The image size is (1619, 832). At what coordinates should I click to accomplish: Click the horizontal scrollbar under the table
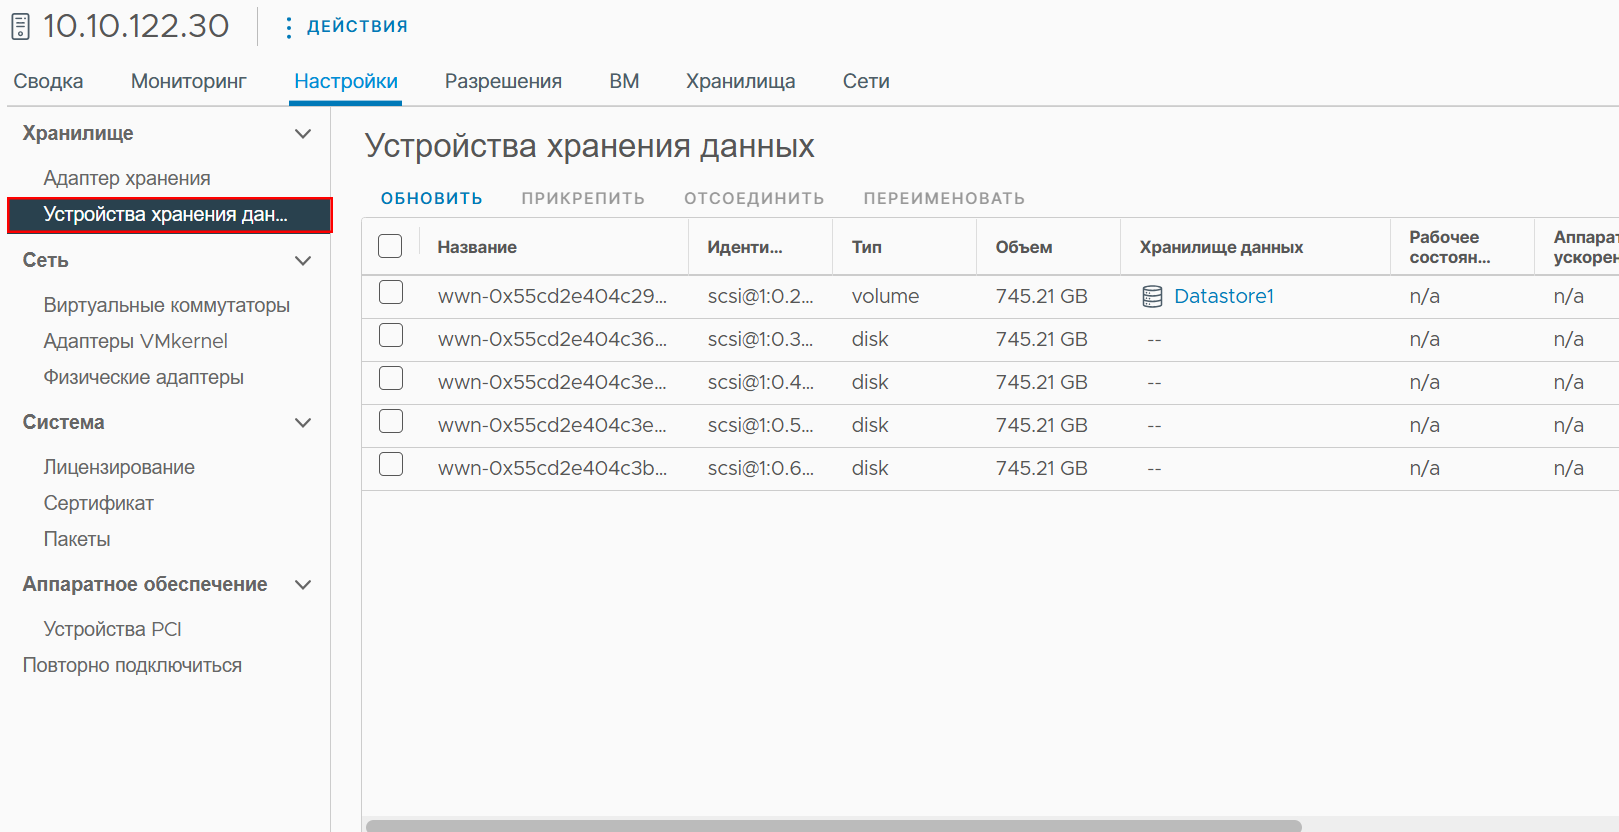point(834,826)
